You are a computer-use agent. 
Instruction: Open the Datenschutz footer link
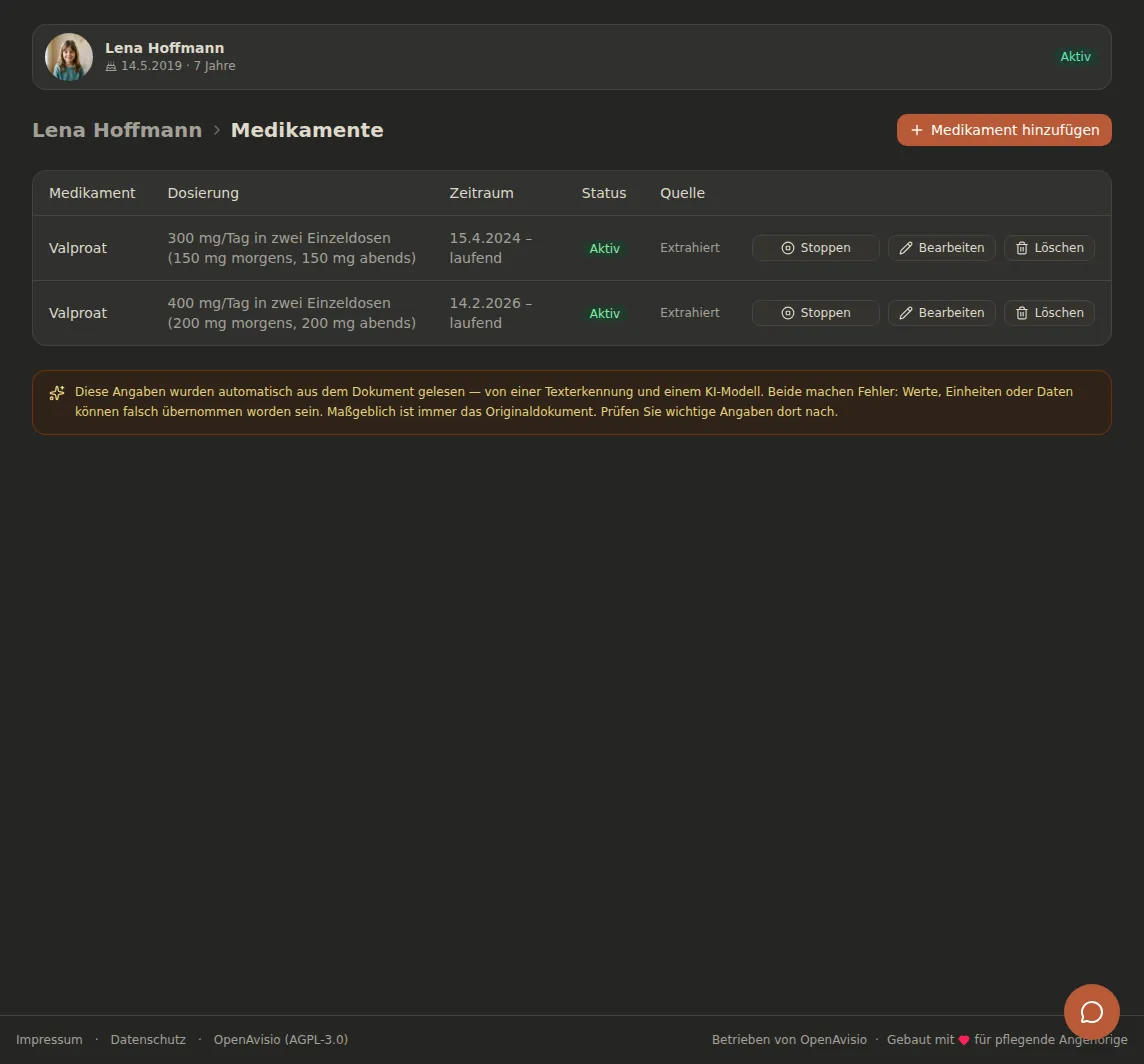(x=148, y=1040)
